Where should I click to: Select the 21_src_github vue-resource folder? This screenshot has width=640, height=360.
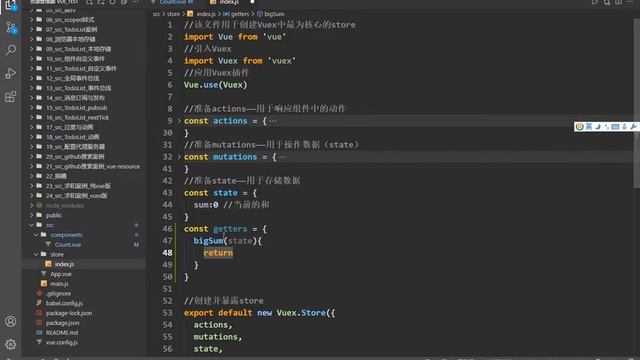click(x=93, y=167)
